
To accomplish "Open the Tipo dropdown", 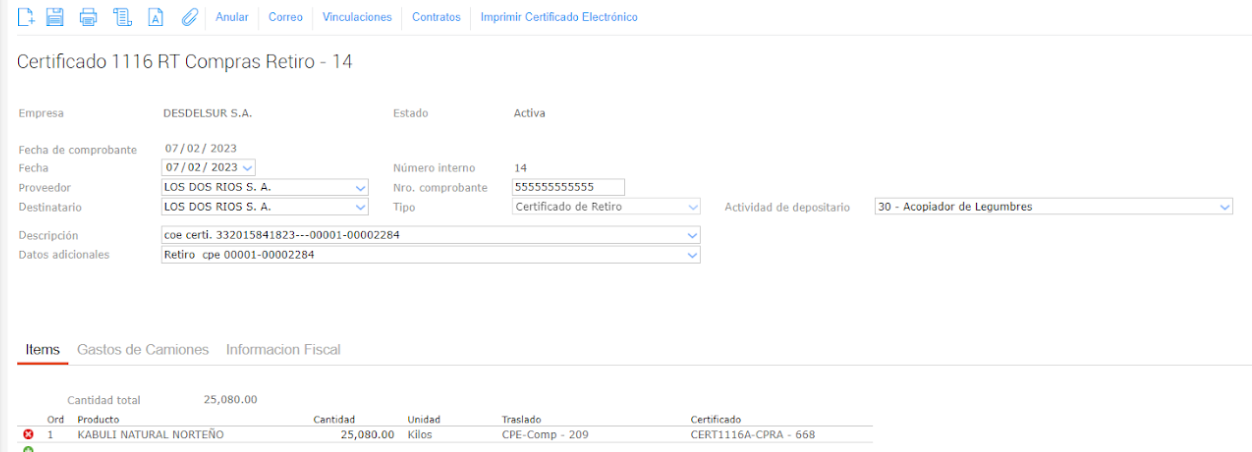I will [693, 207].
